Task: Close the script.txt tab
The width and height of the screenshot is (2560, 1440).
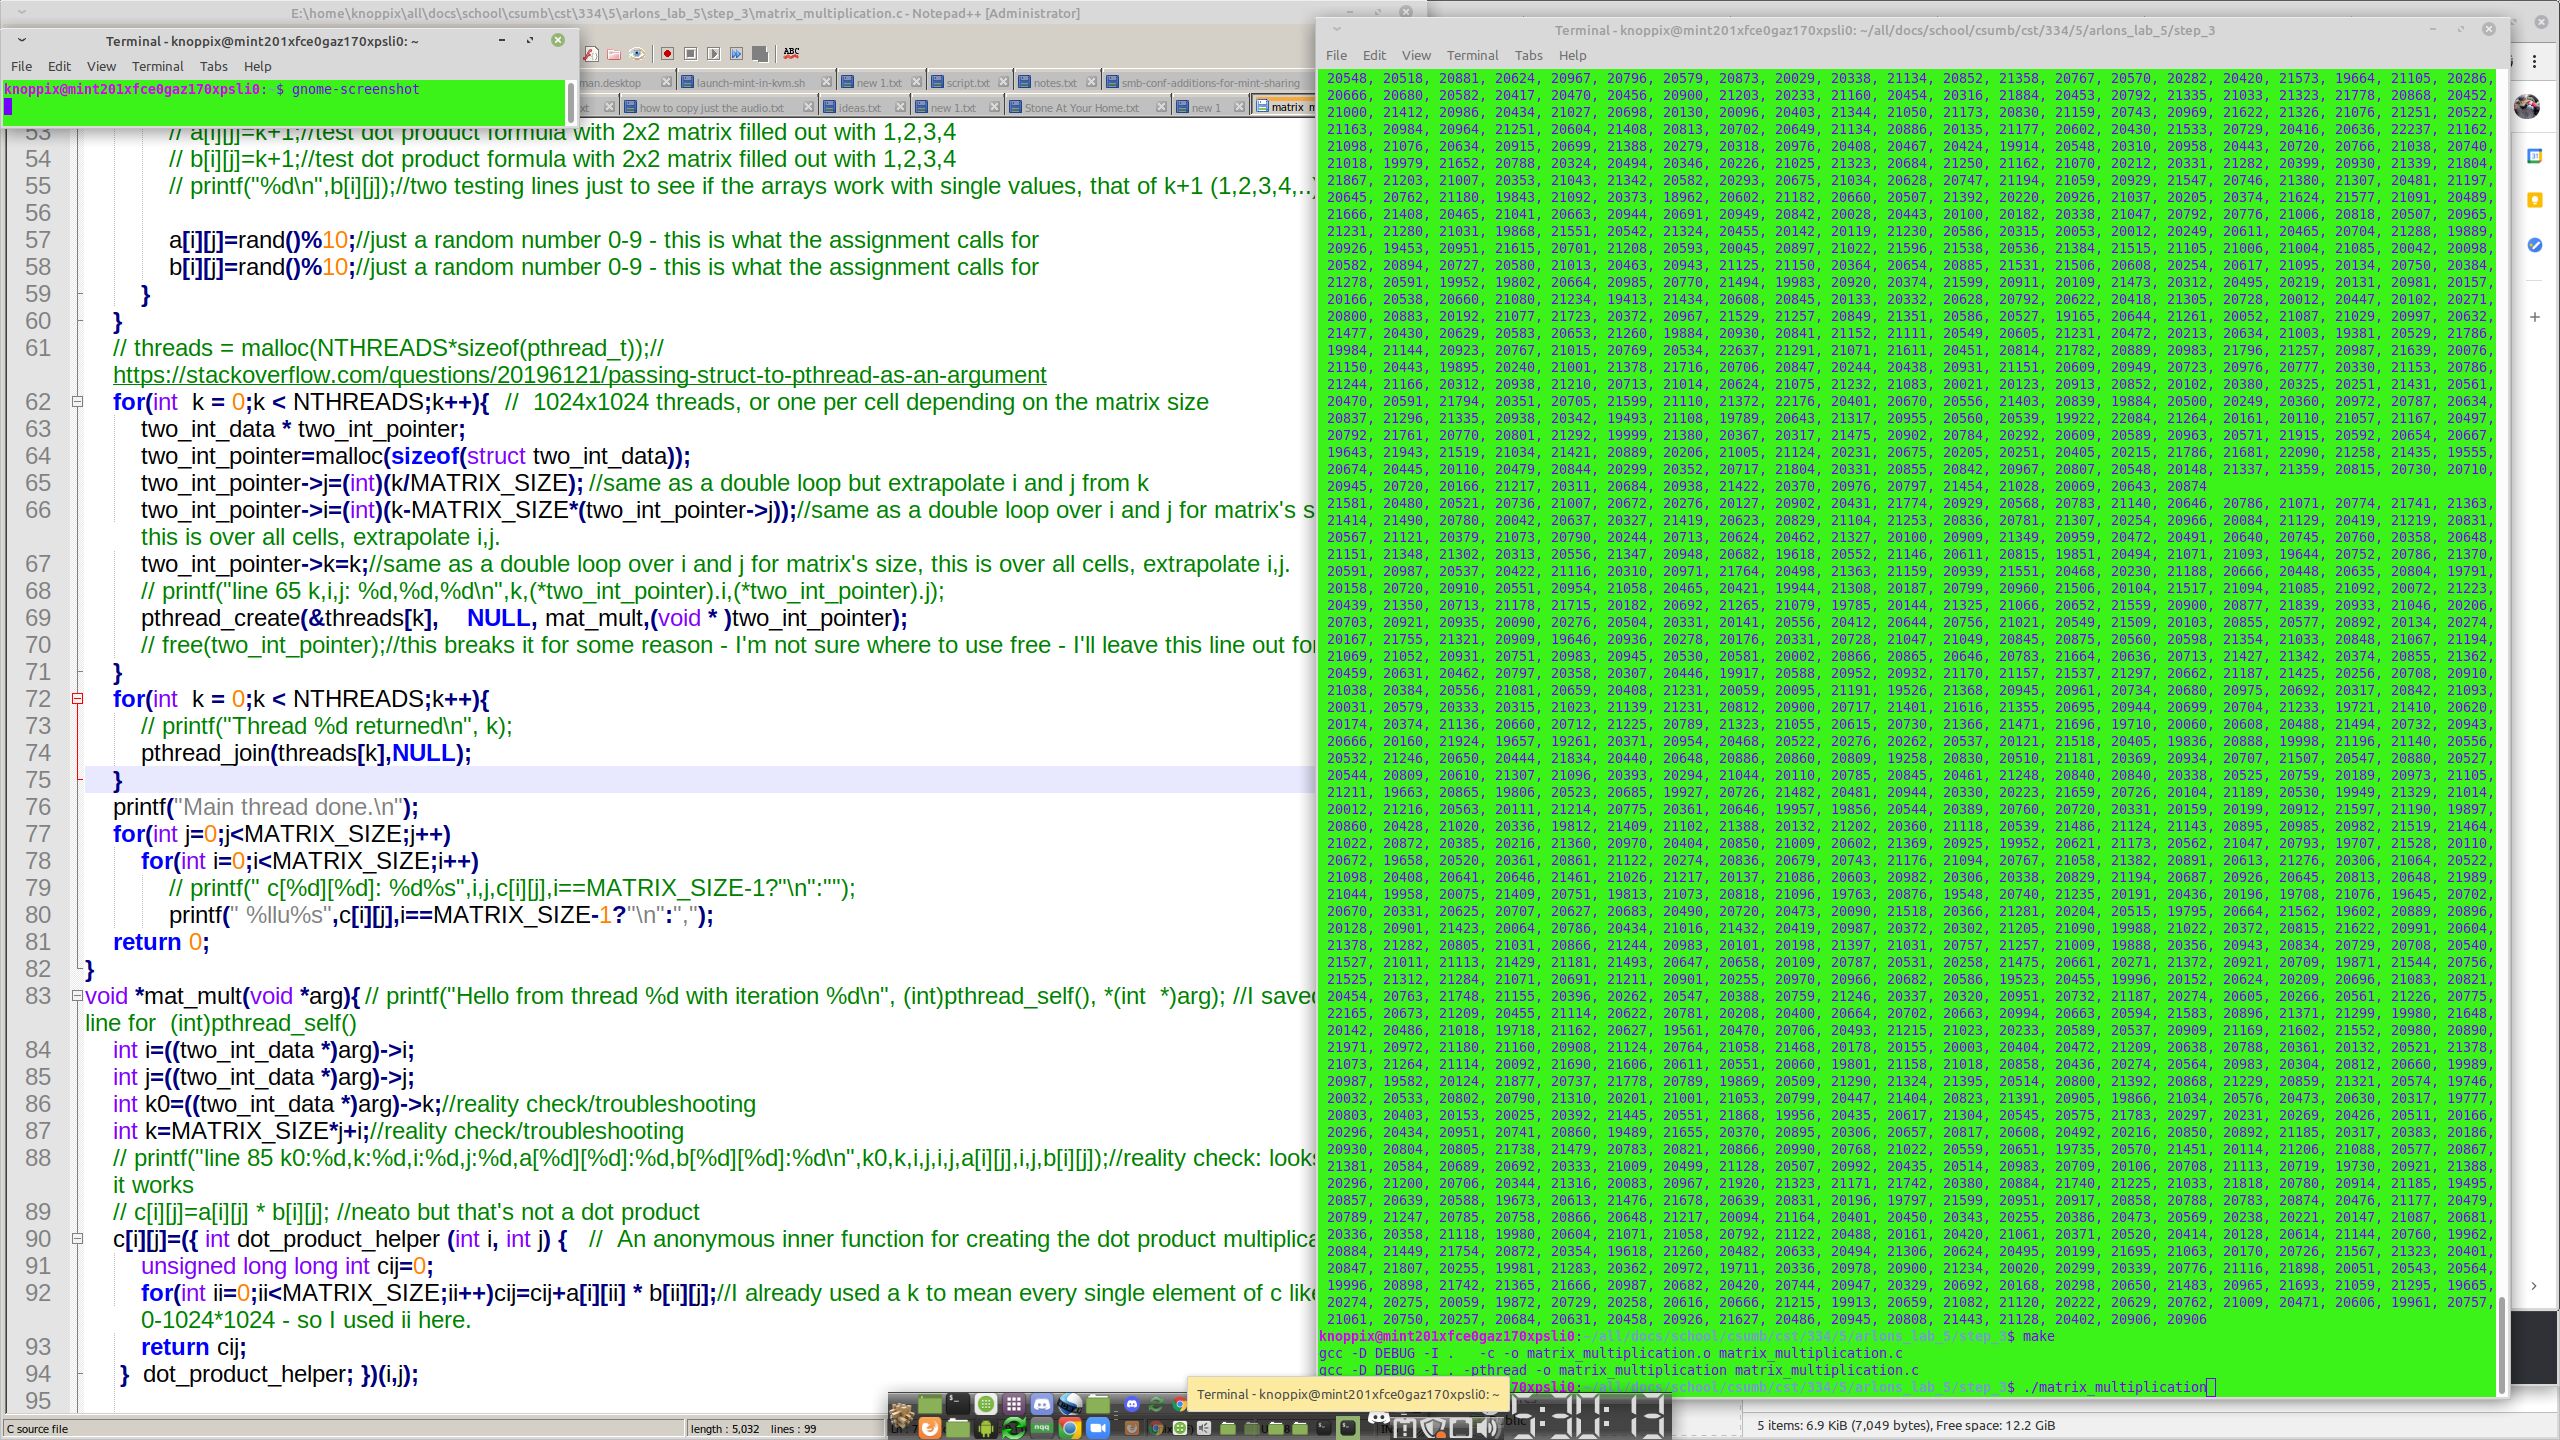Action: (1003, 82)
